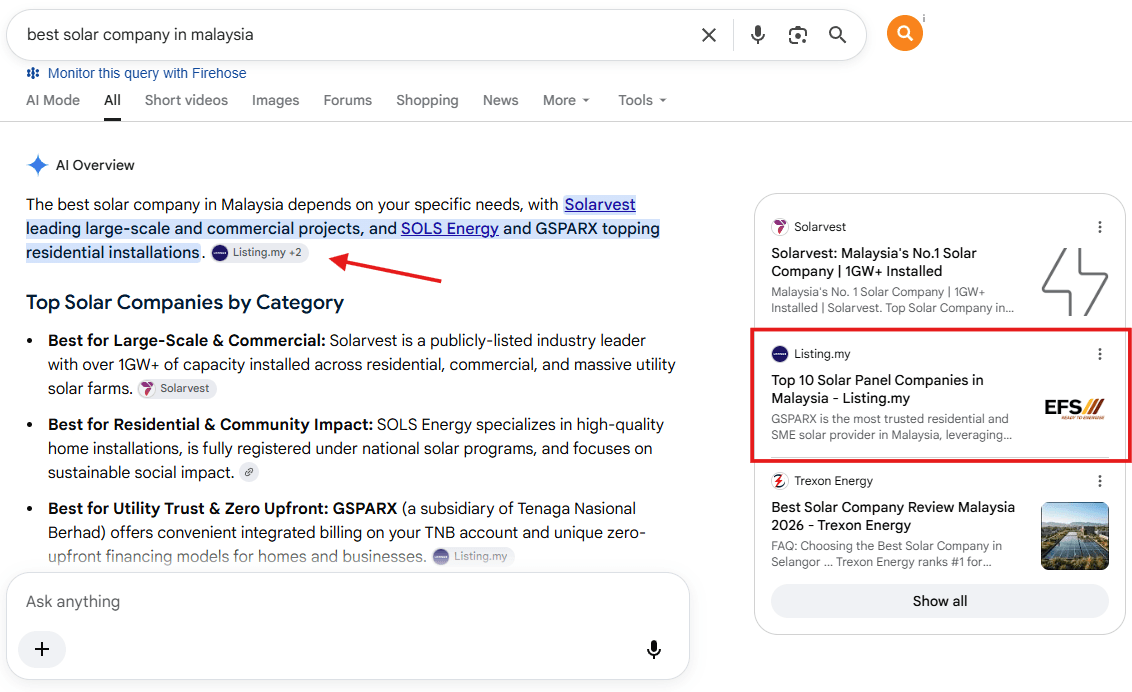Switch to the Shopping tab
1132x692 pixels.
click(x=427, y=100)
